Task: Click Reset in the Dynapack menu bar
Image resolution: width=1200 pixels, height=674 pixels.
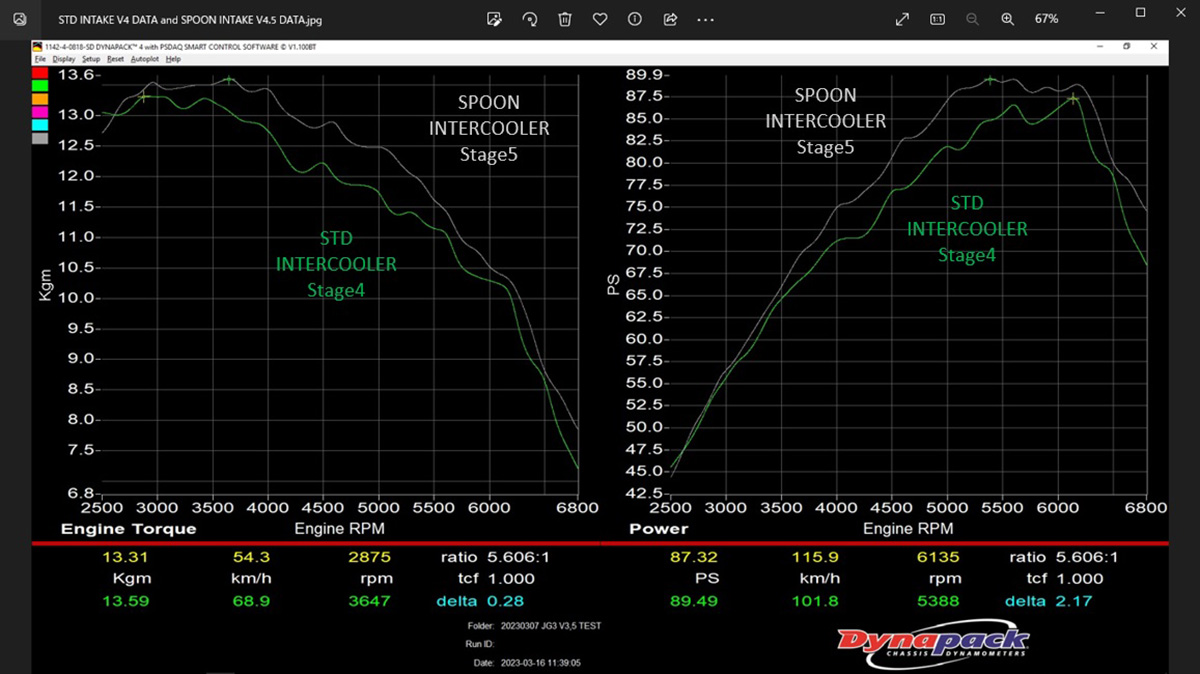Action: point(115,59)
